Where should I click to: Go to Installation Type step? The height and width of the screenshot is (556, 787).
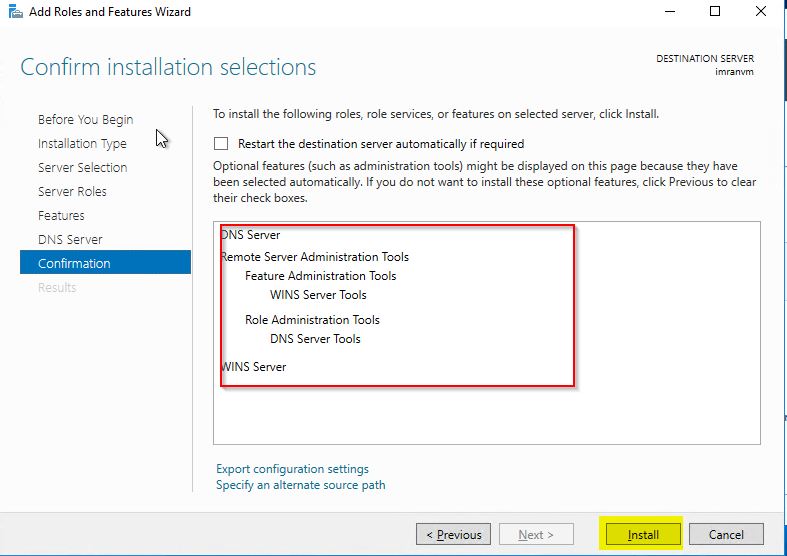pos(82,143)
